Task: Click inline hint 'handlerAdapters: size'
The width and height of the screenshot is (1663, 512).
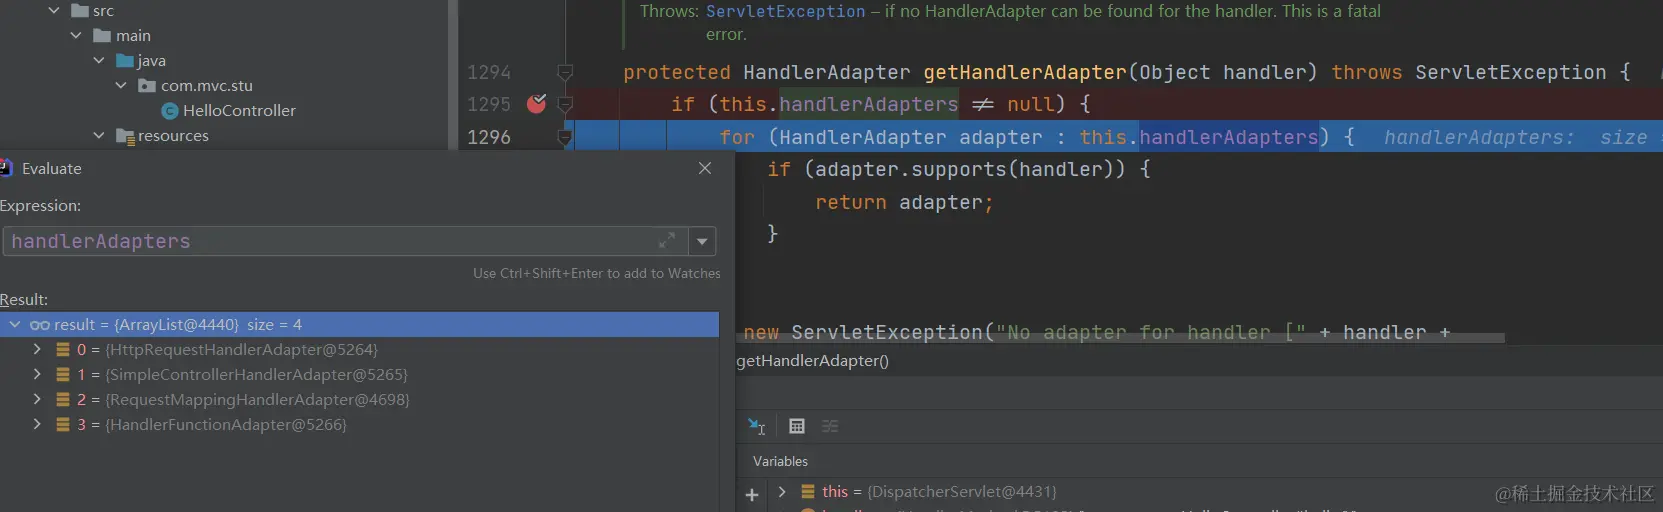Action: click(x=1516, y=137)
